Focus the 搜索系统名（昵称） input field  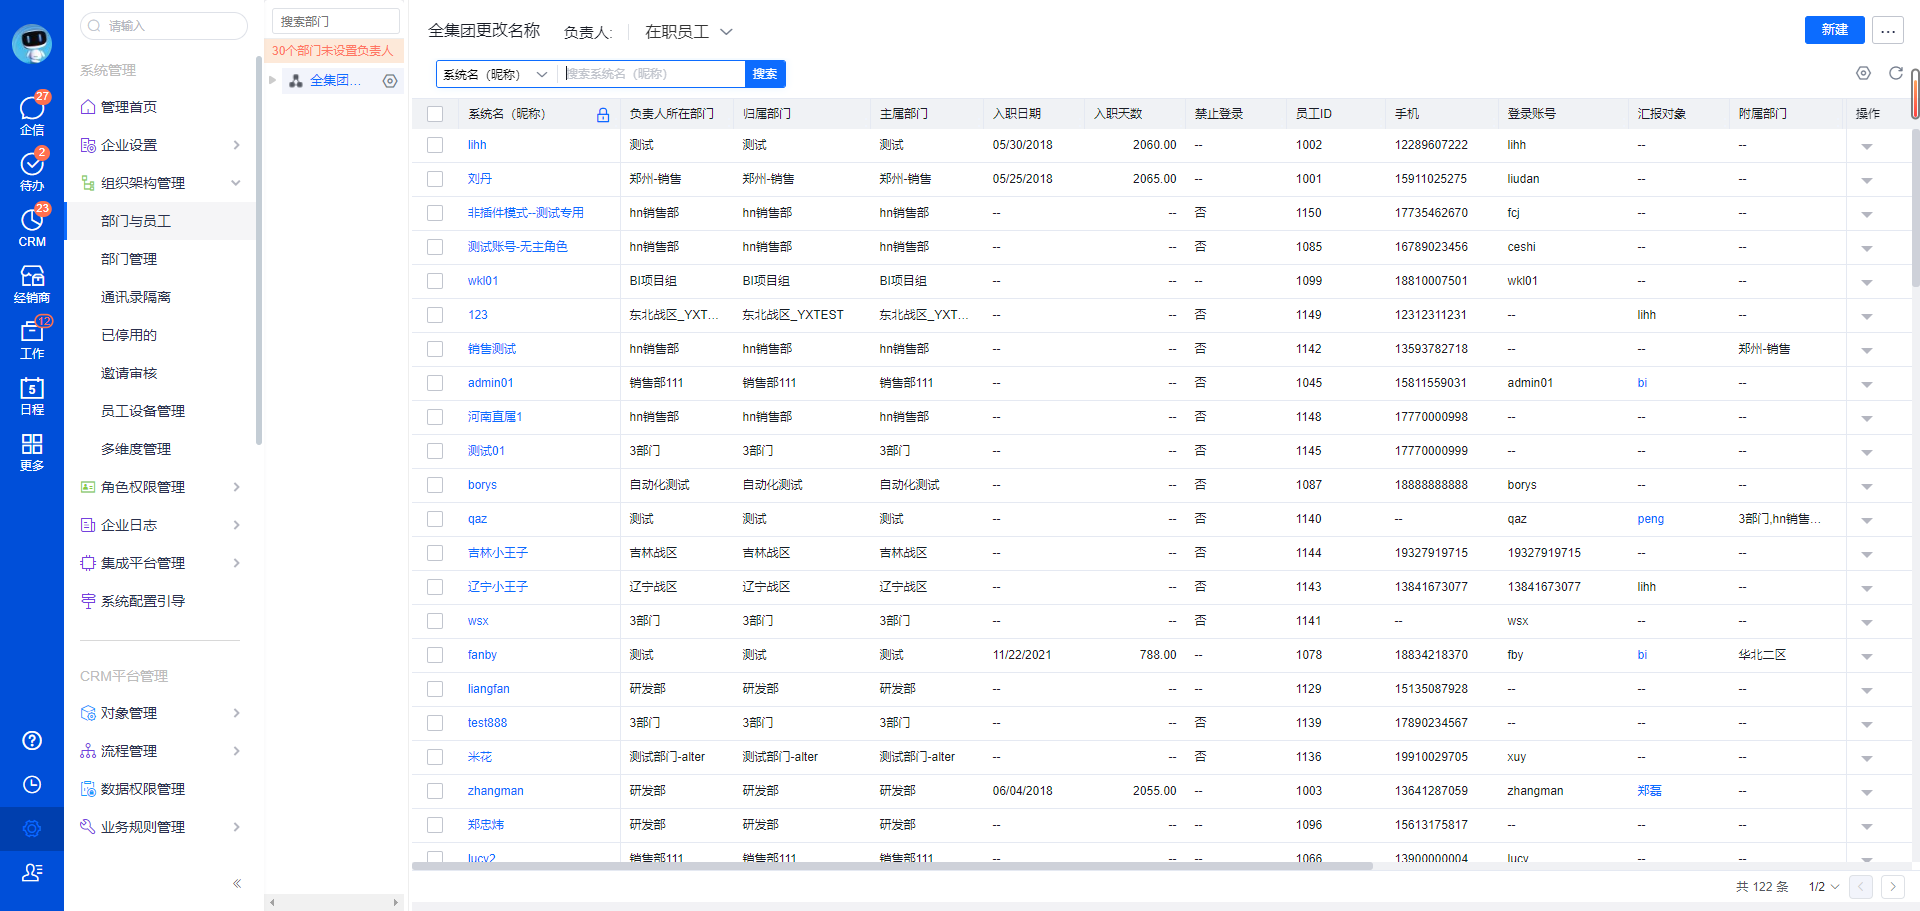point(652,74)
